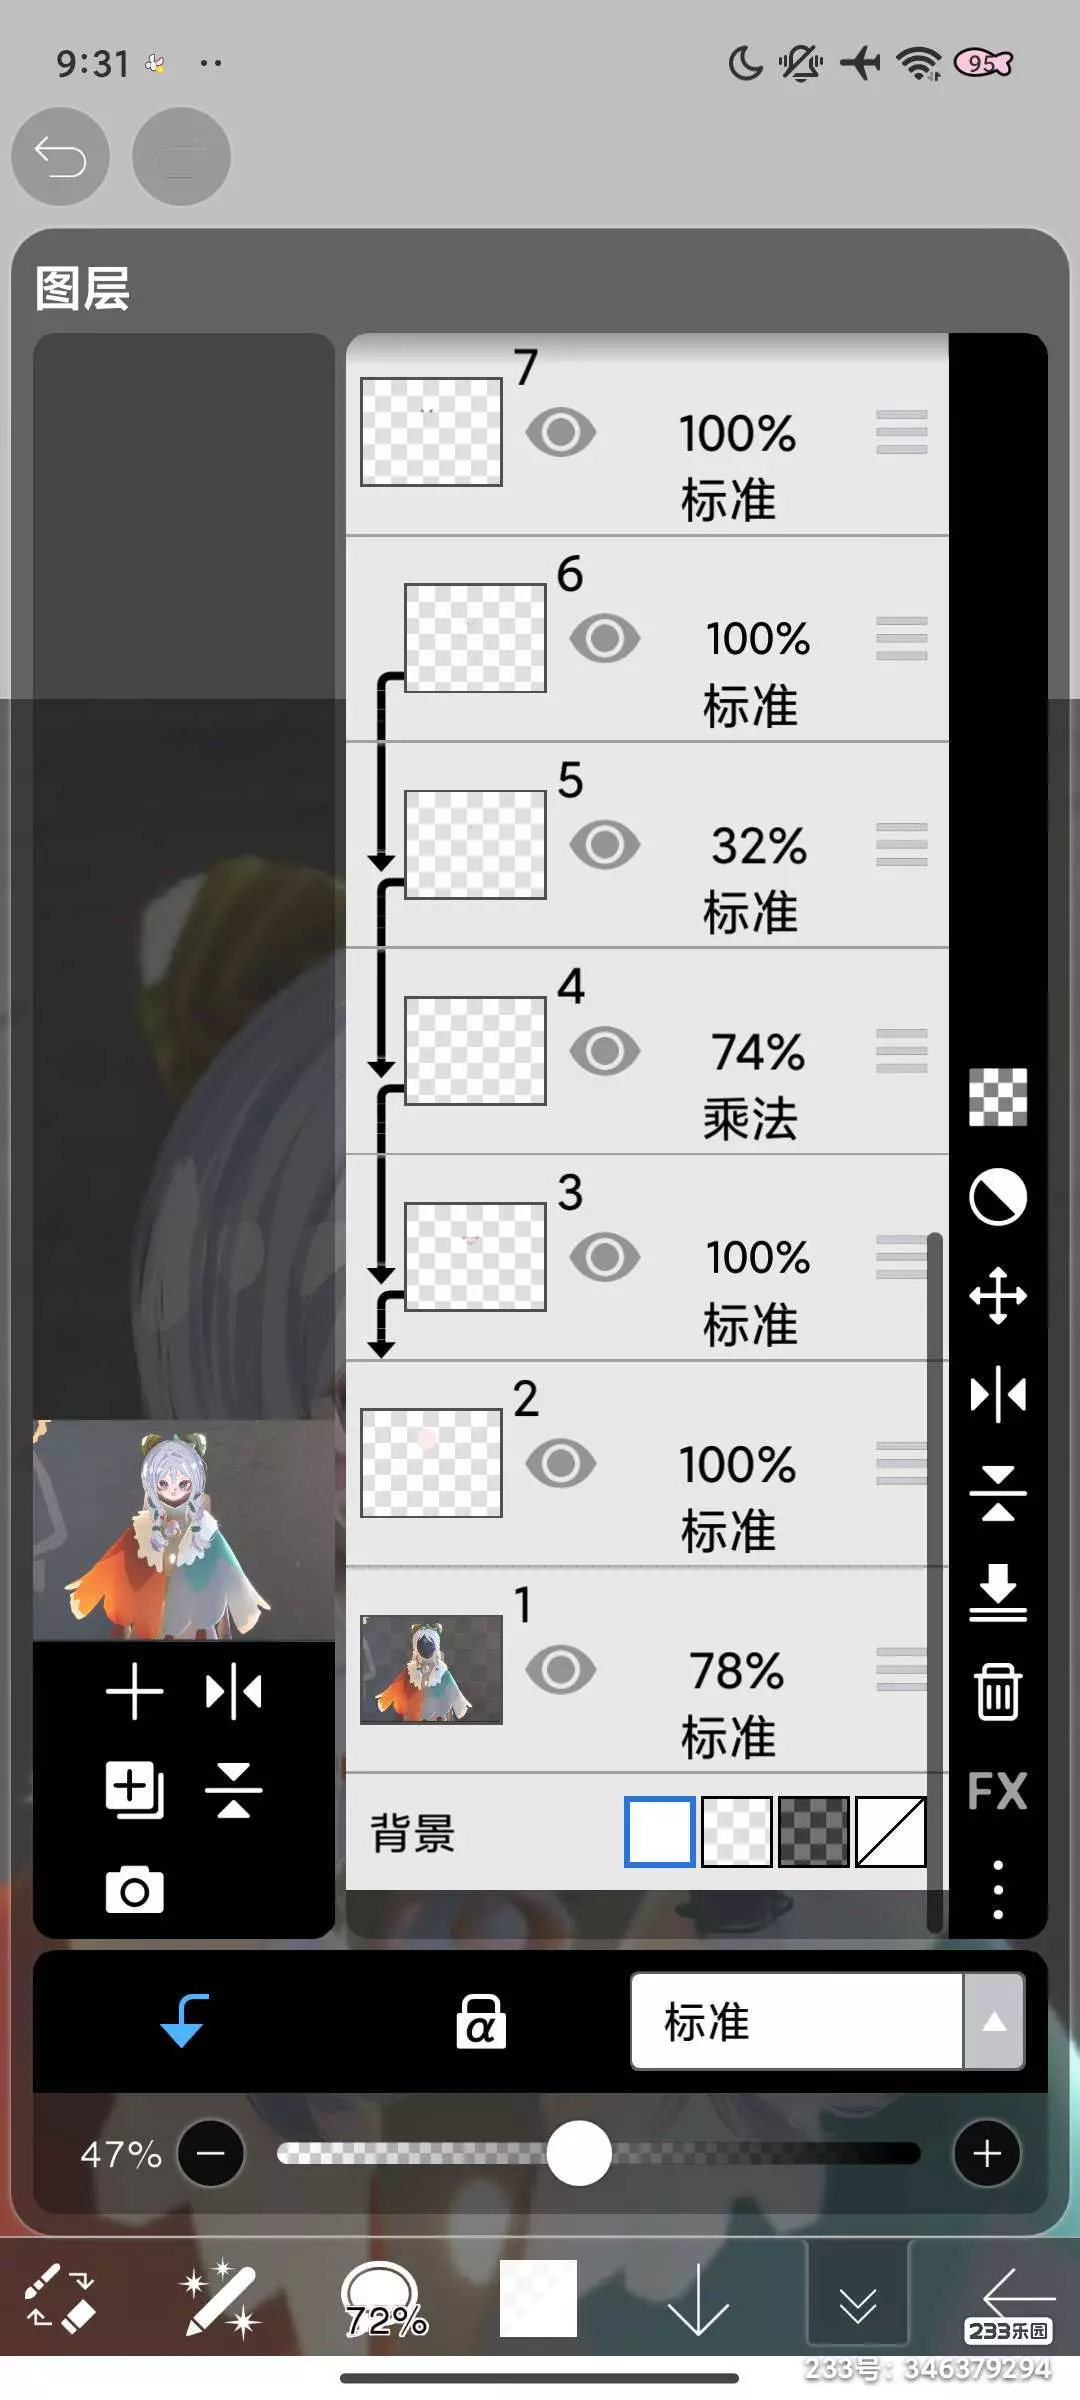This screenshot has height=2400, width=1080.
Task: Click the merge down arrow in right sidebar
Action: (997, 1593)
